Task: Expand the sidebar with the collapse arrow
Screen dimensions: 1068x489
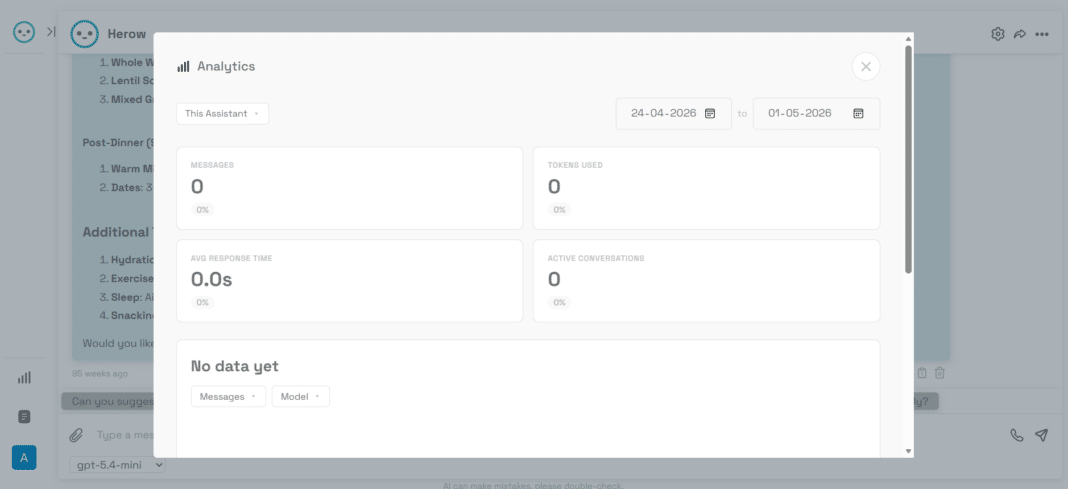Action: click(51, 31)
